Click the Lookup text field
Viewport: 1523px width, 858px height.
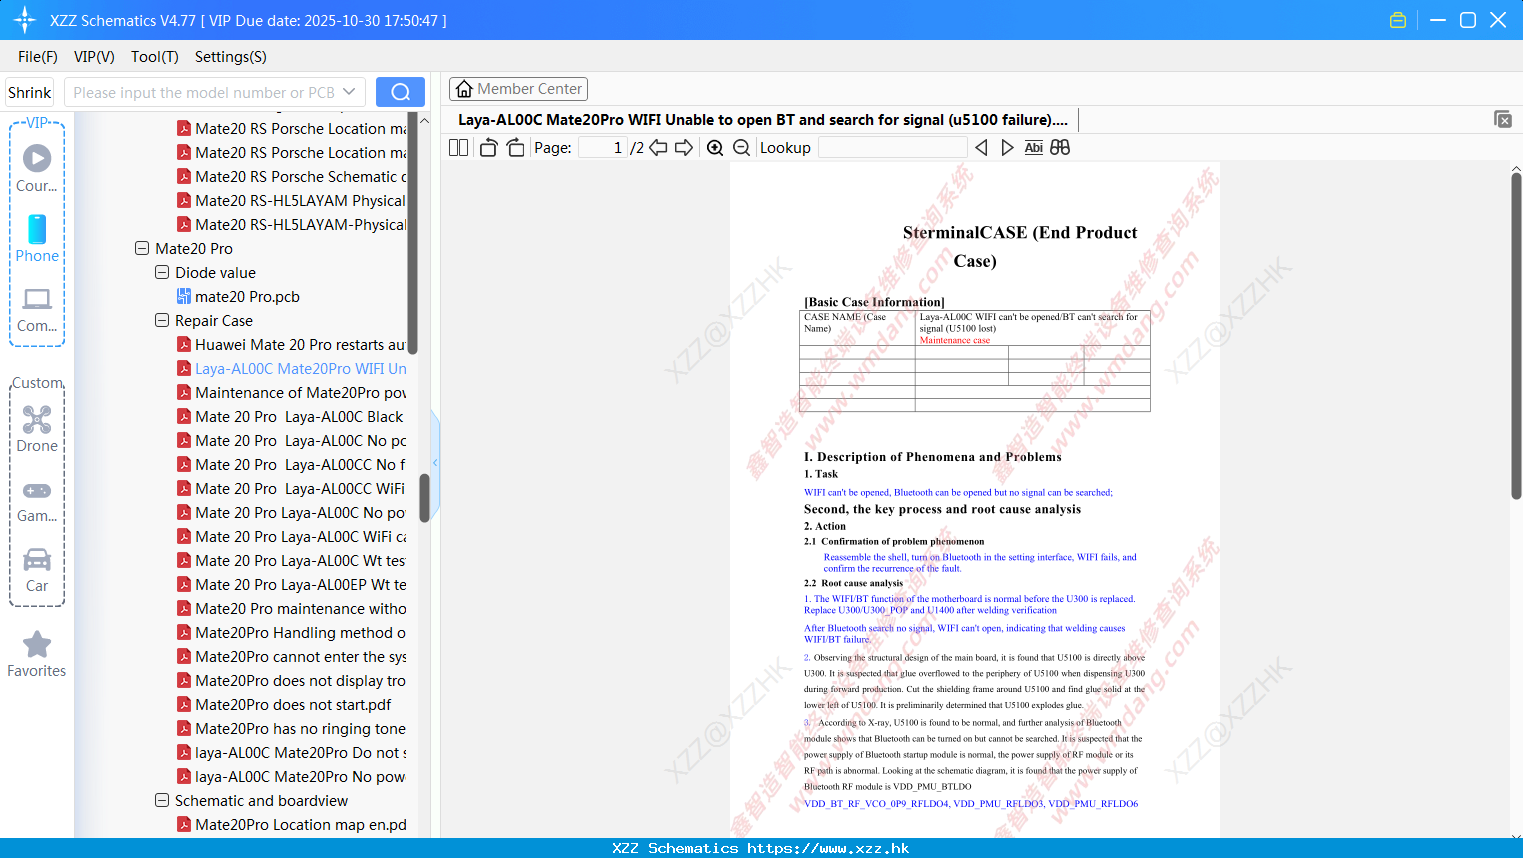(x=892, y=147)
